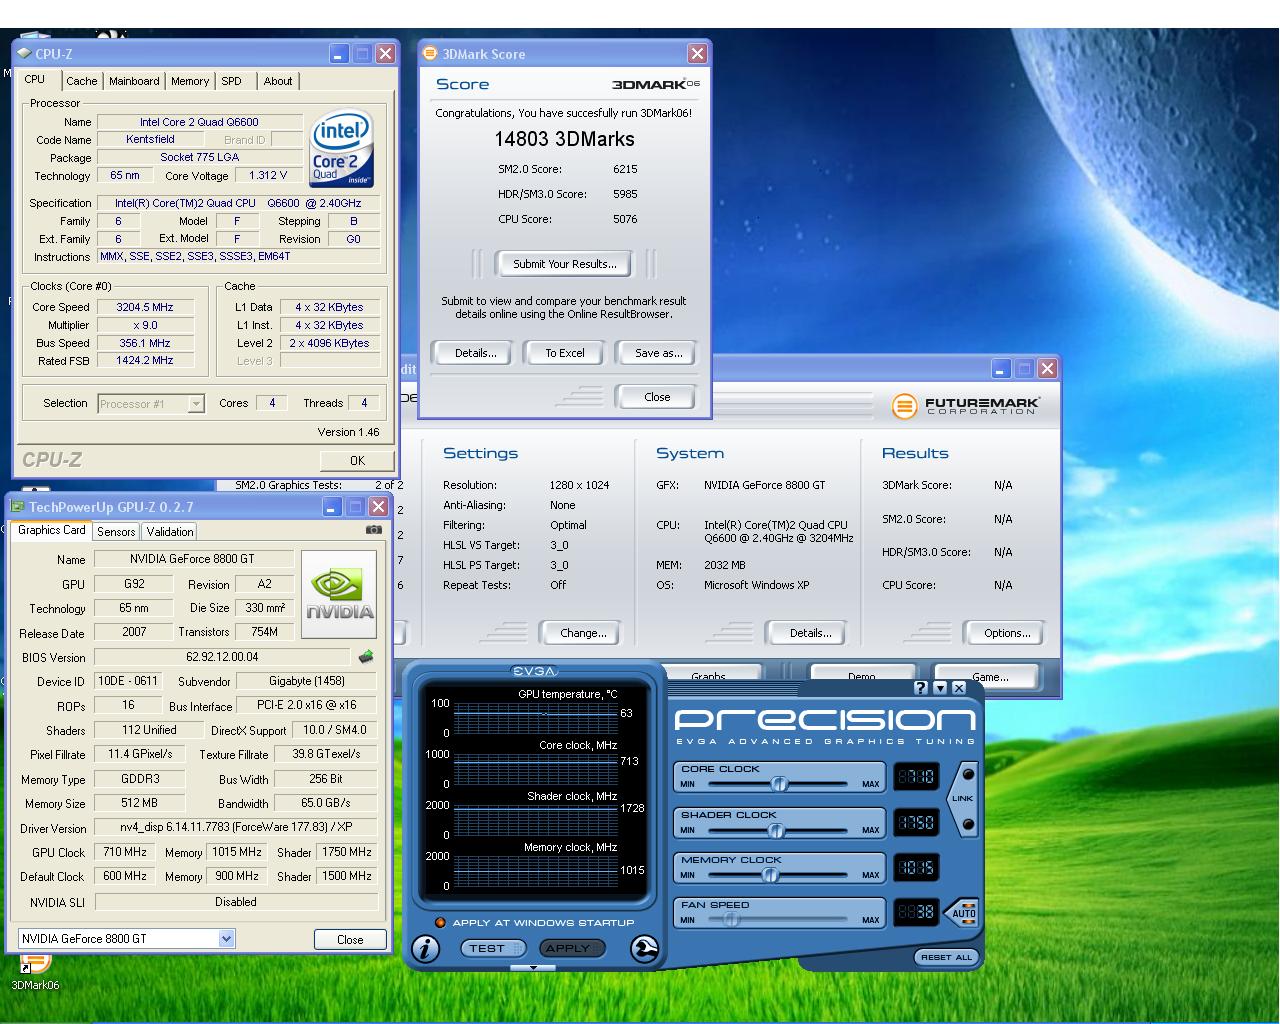Adjust the Memory Clock slider
This screenshot has width=1280, height=1024.
770,875
